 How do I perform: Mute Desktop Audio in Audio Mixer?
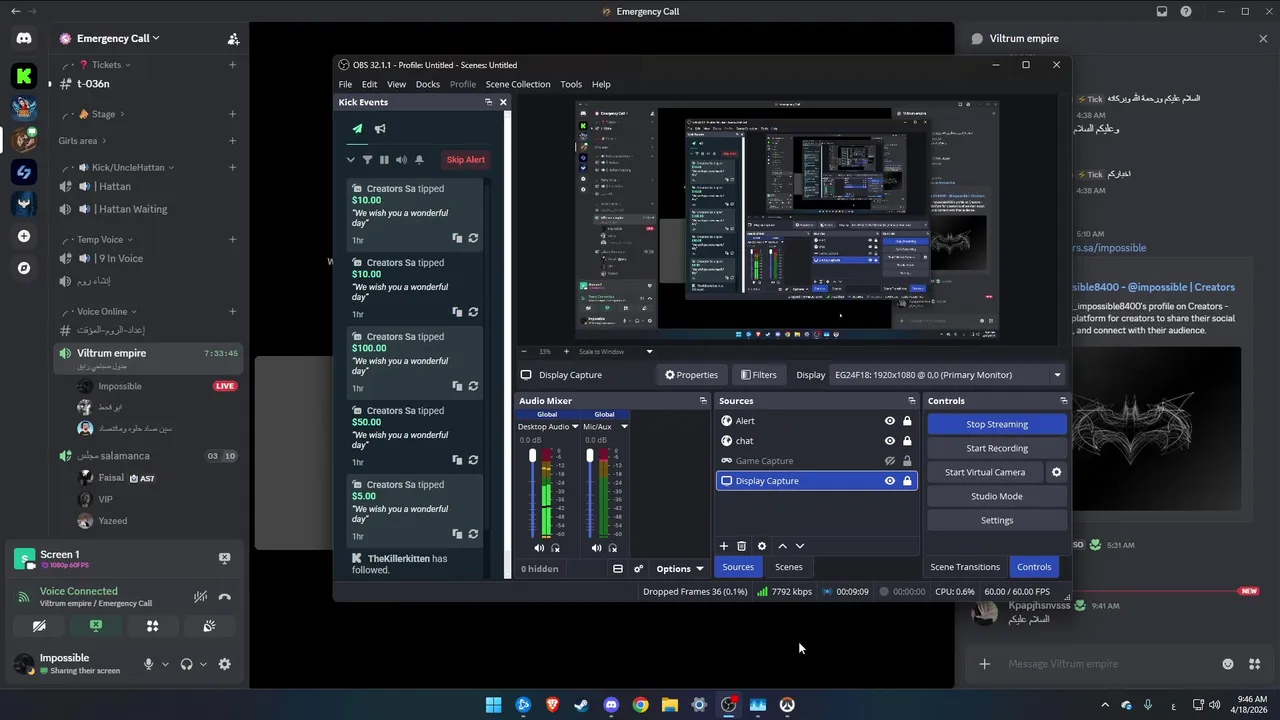(x=539, y=548)
